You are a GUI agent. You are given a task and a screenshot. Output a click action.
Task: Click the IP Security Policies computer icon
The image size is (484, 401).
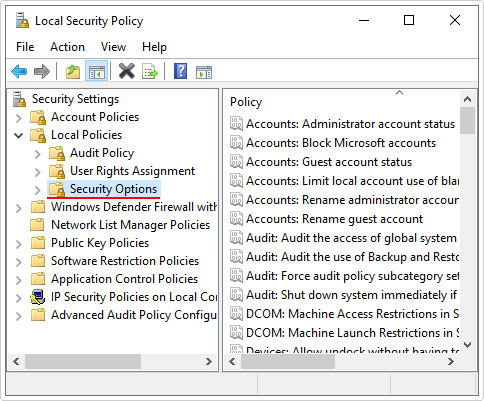[38, 297]
